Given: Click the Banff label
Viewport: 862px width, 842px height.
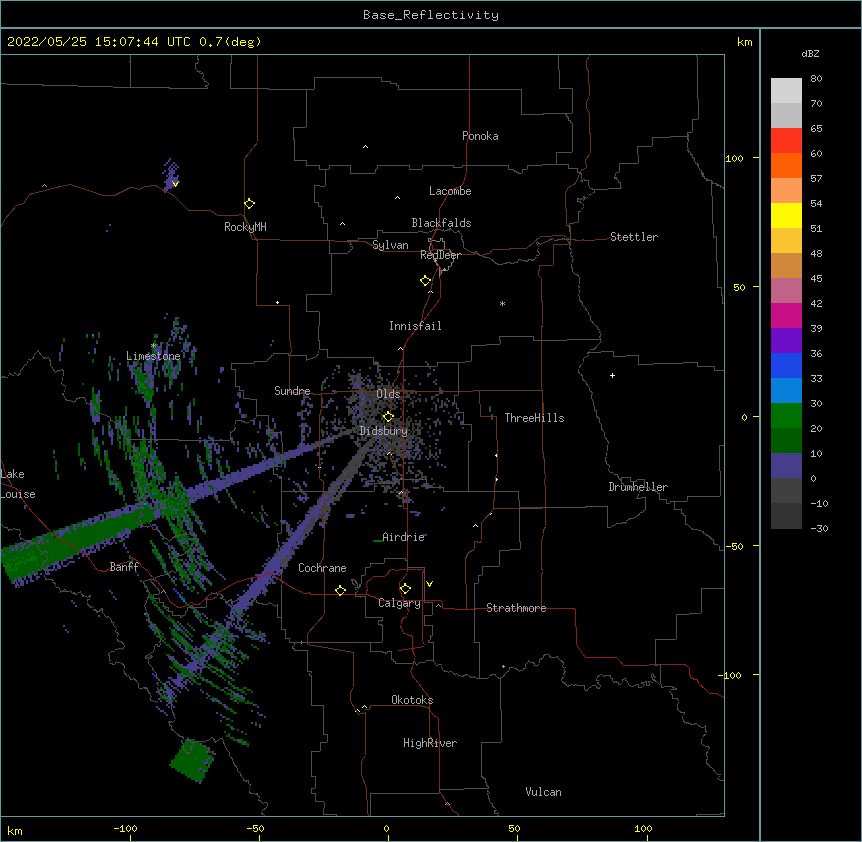Looking at the screenshot, I should pyautogui.click(x=124, y=567).
